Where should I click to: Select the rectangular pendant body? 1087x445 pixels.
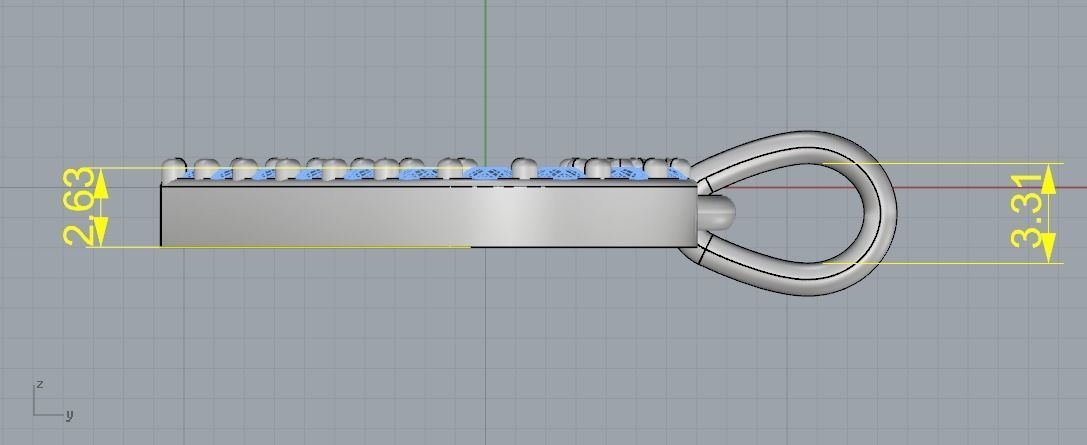(x=428, y=216)
